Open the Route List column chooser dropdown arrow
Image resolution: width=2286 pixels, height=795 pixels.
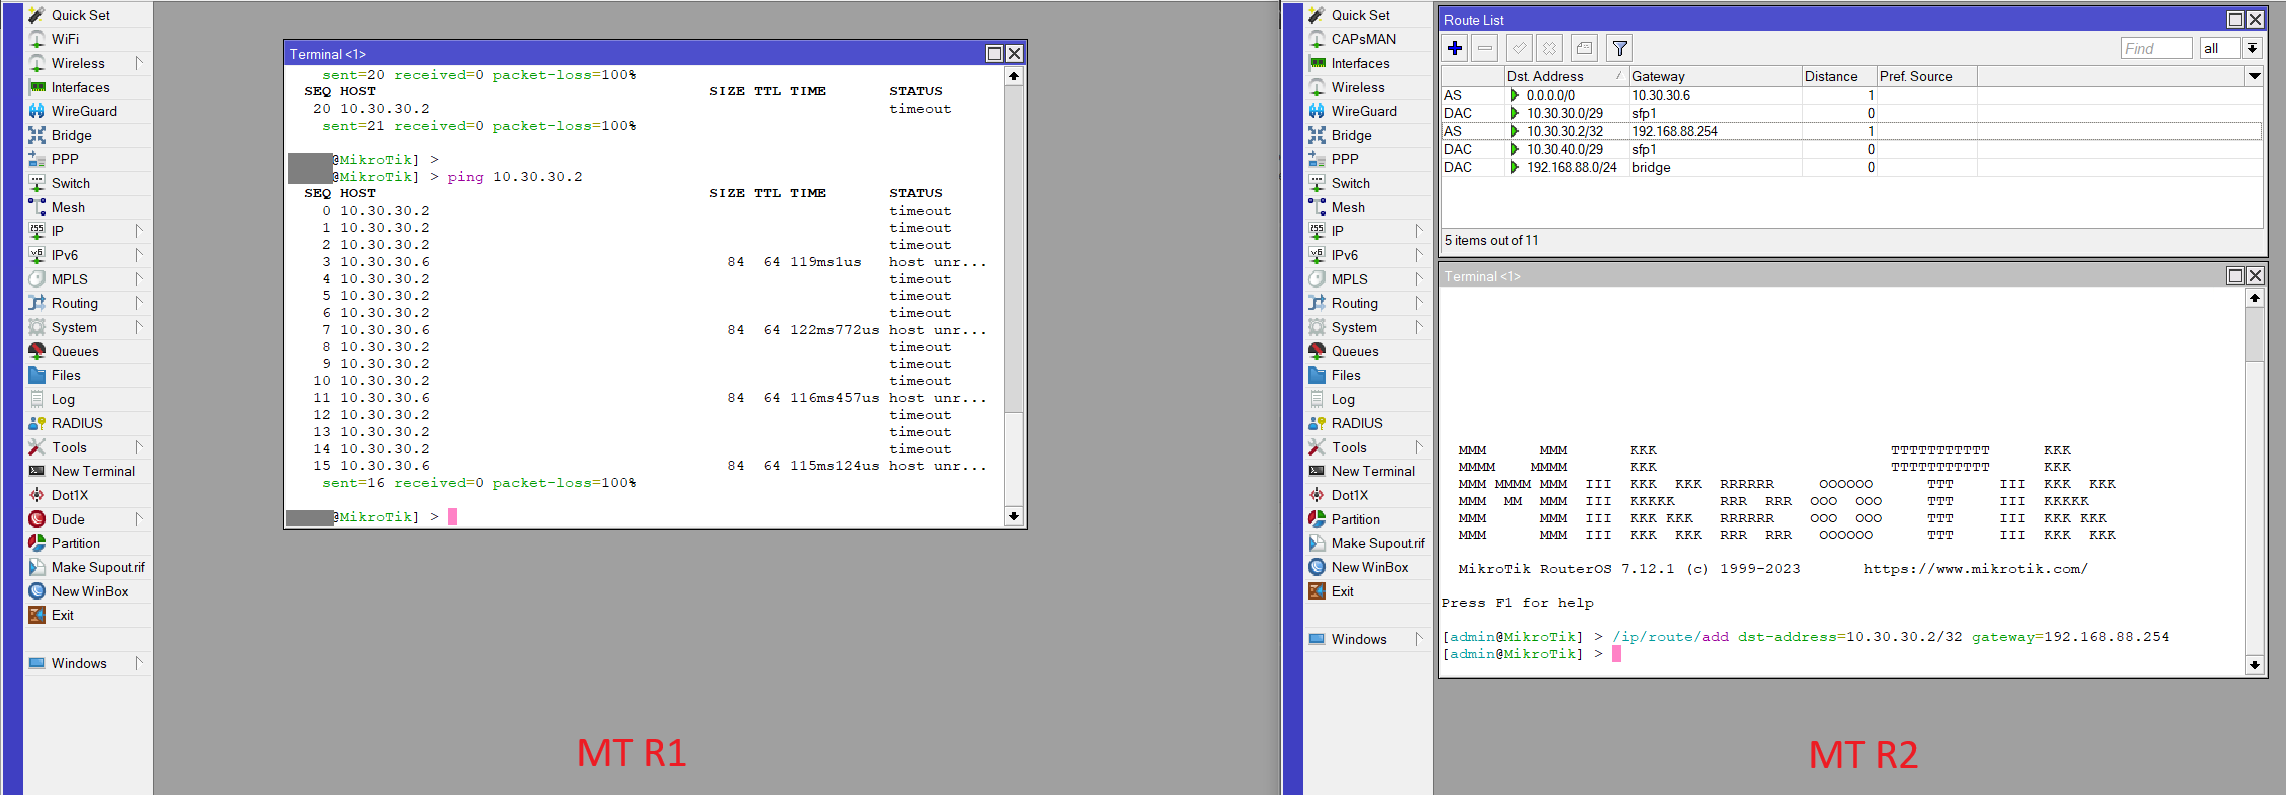click(x=2254, y=76)
